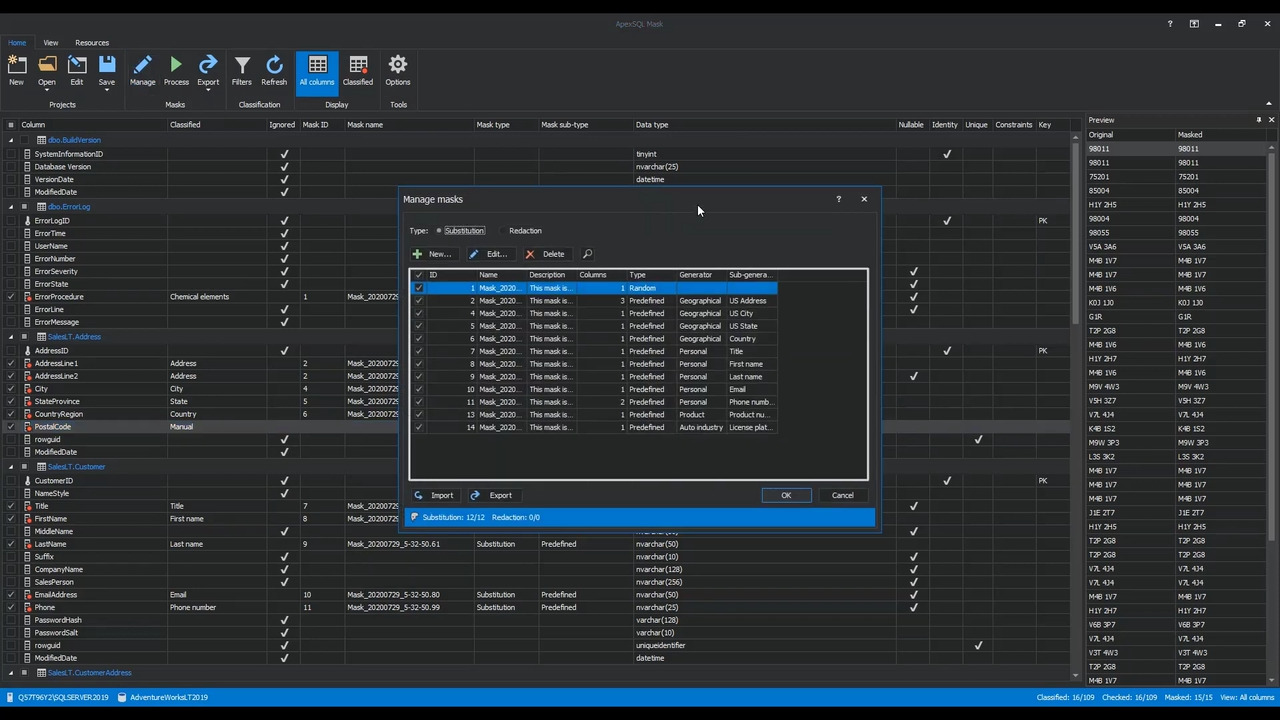
Task: Open the Resources ribbon tab
Action: coord(91,42)
